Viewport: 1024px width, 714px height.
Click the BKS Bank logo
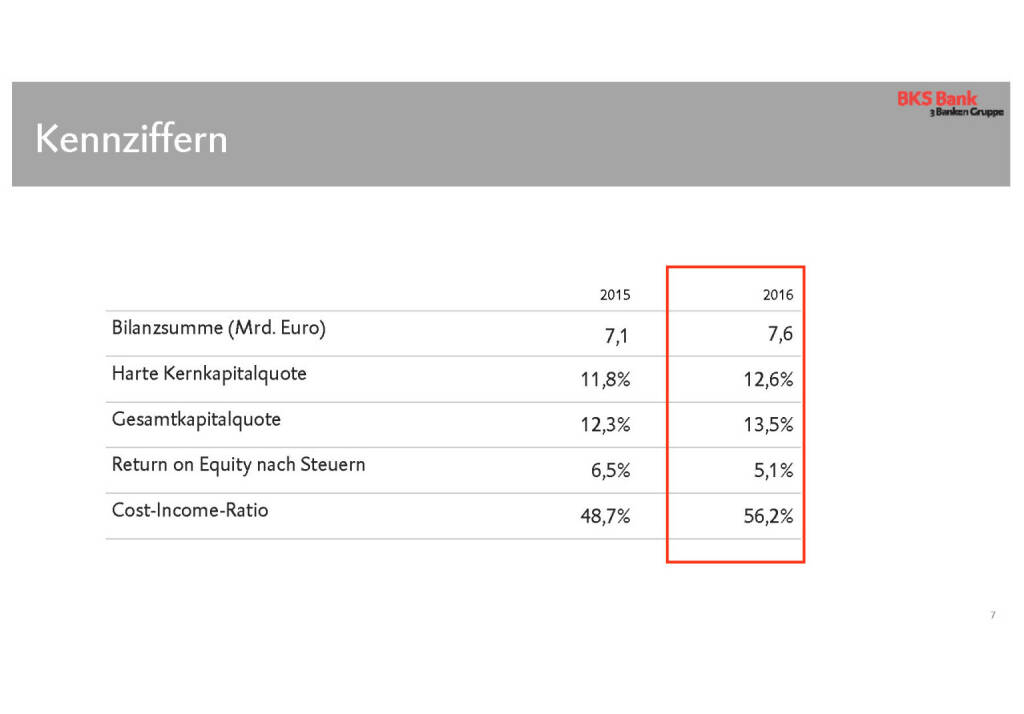tap(937, 98)
